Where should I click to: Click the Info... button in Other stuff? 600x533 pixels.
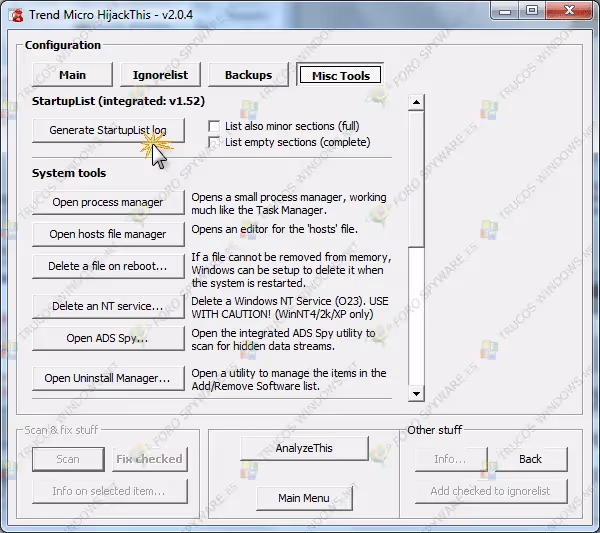point(451,459)
